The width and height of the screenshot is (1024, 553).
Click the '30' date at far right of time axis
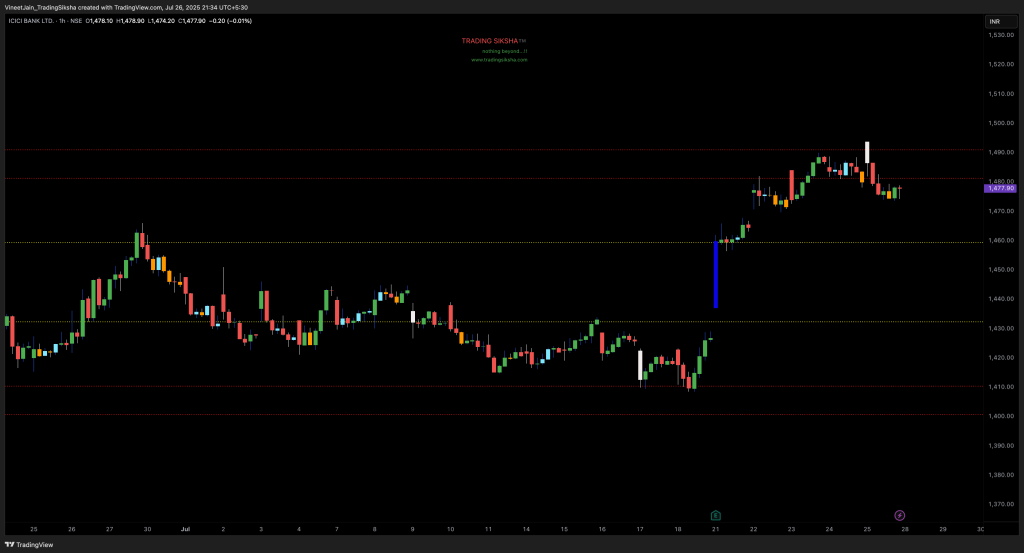click(x=979, y=528)
